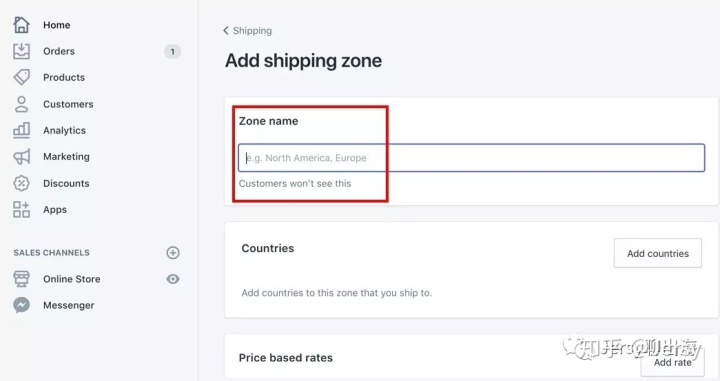The width and height of the screenshot is (720, 381).
Task: Click the Online Store storefront icon
Action: 21,279
